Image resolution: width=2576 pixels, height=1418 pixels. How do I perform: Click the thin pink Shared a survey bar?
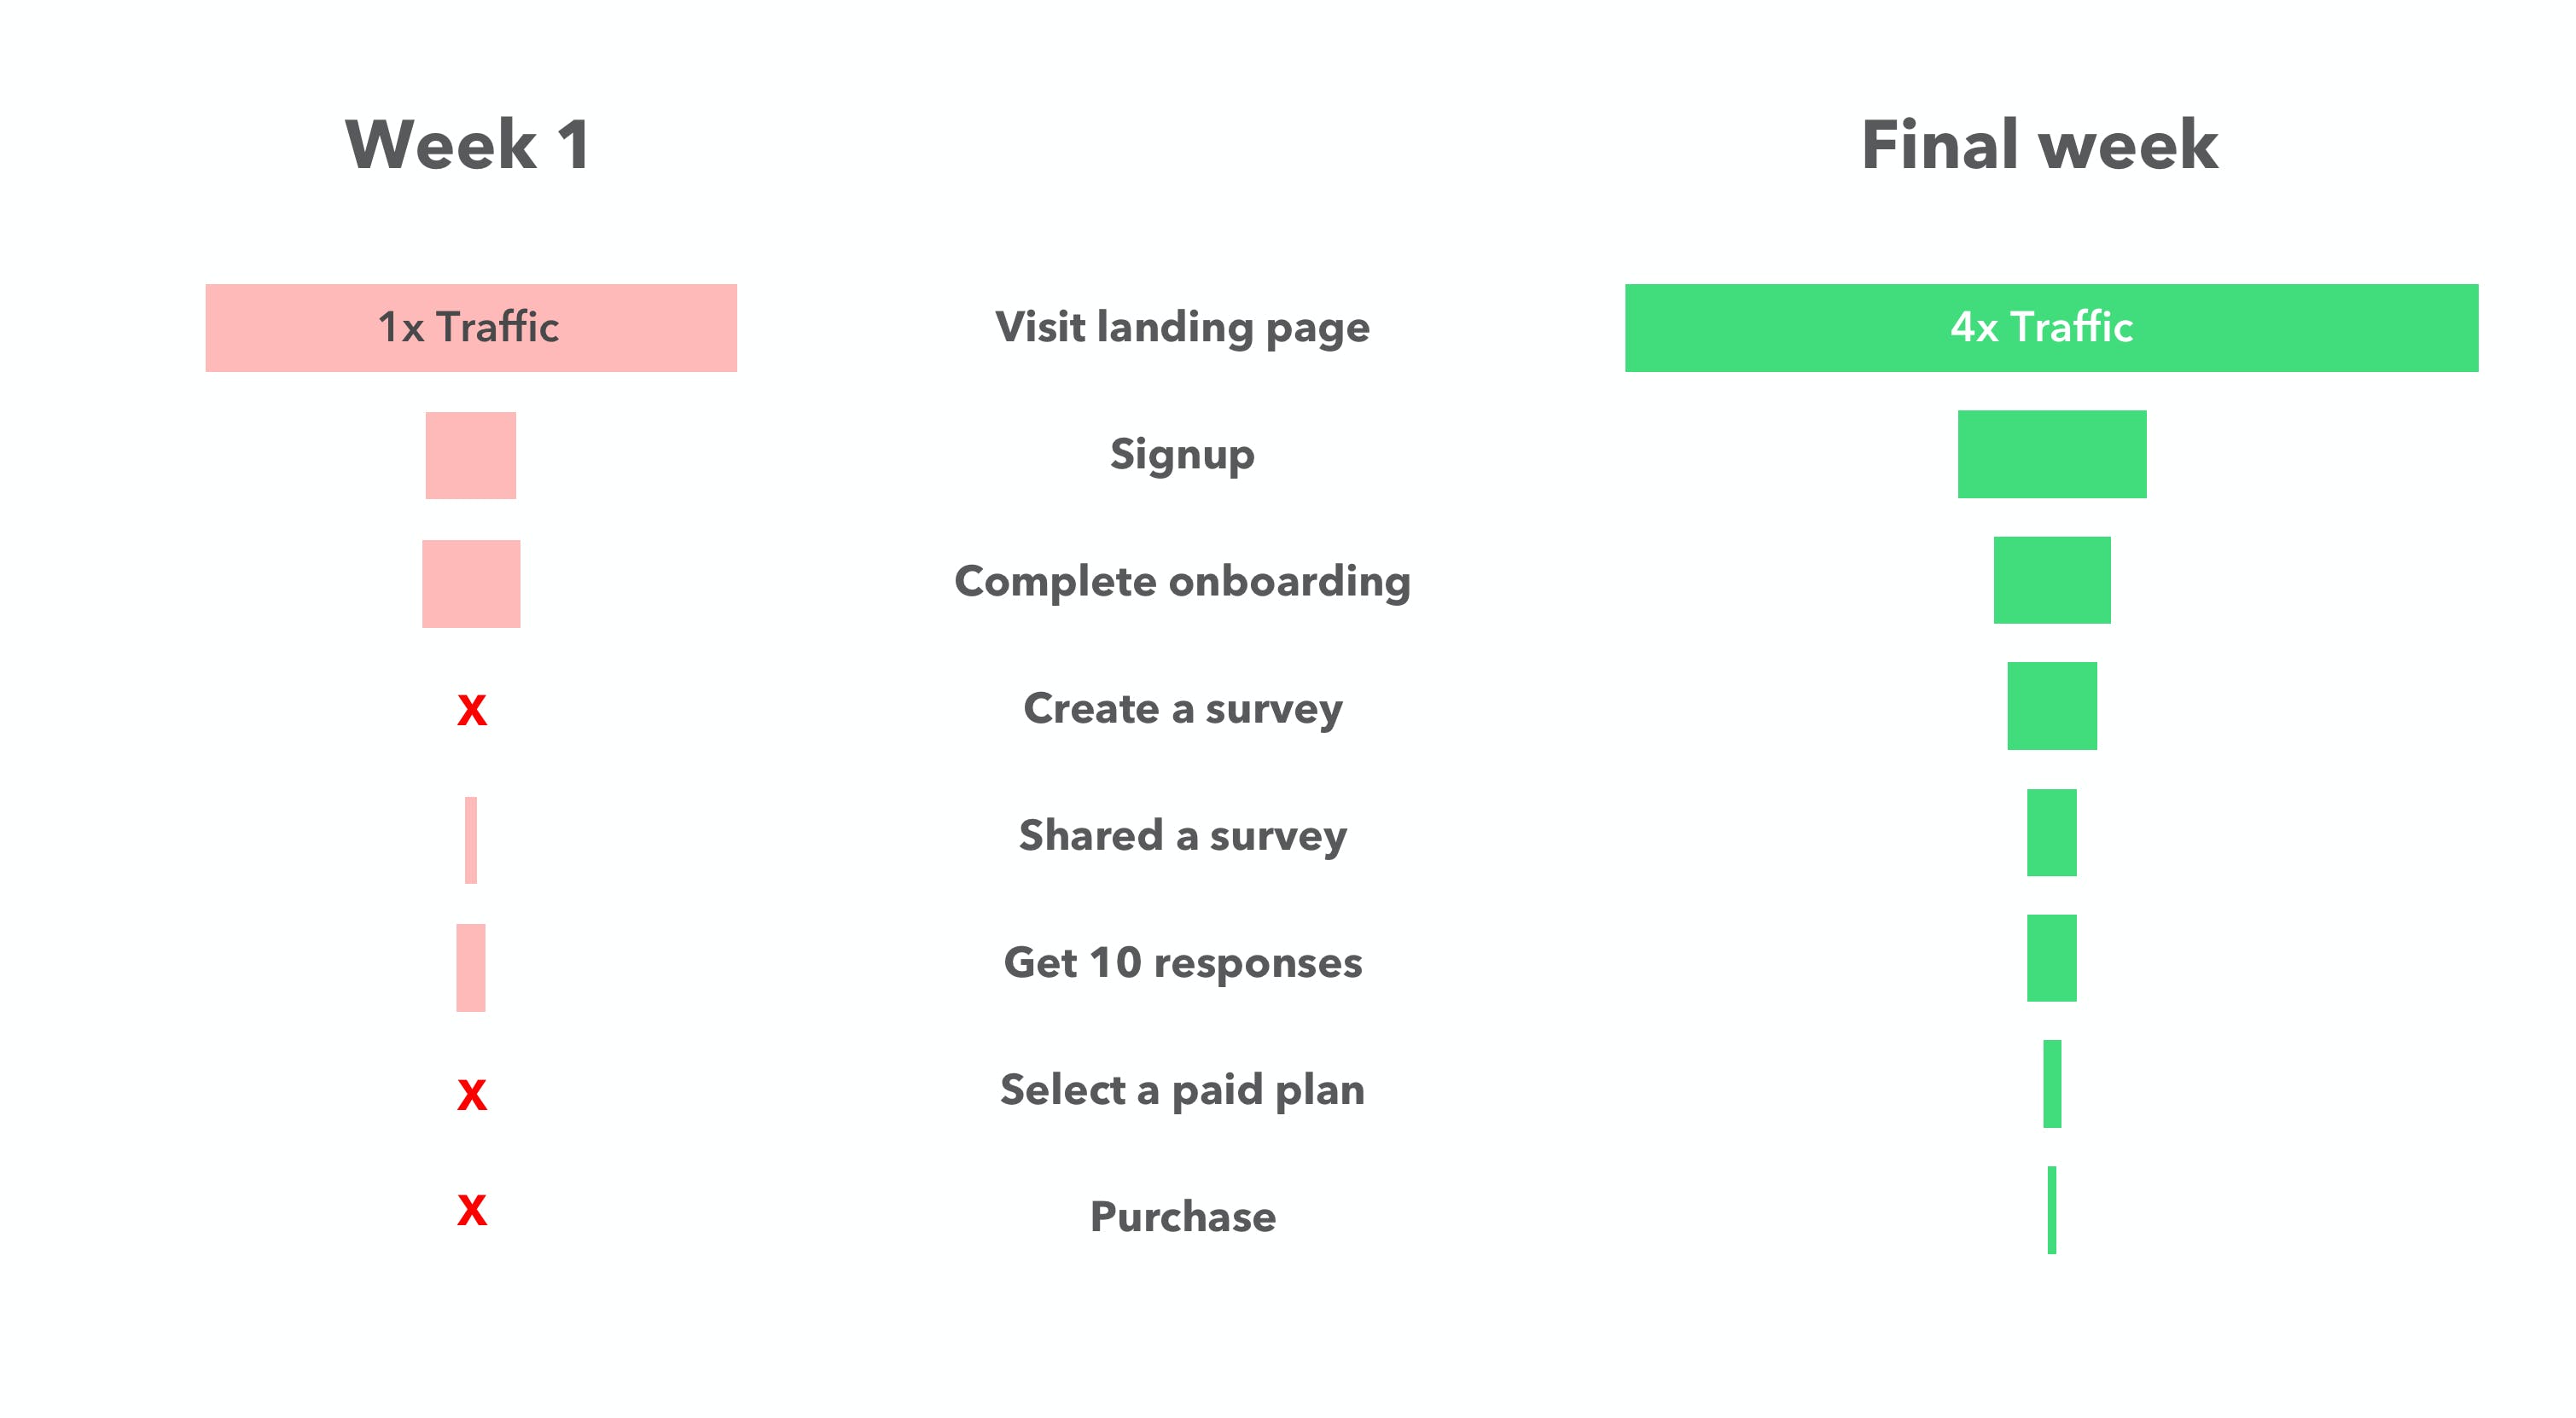click(471, 840)
